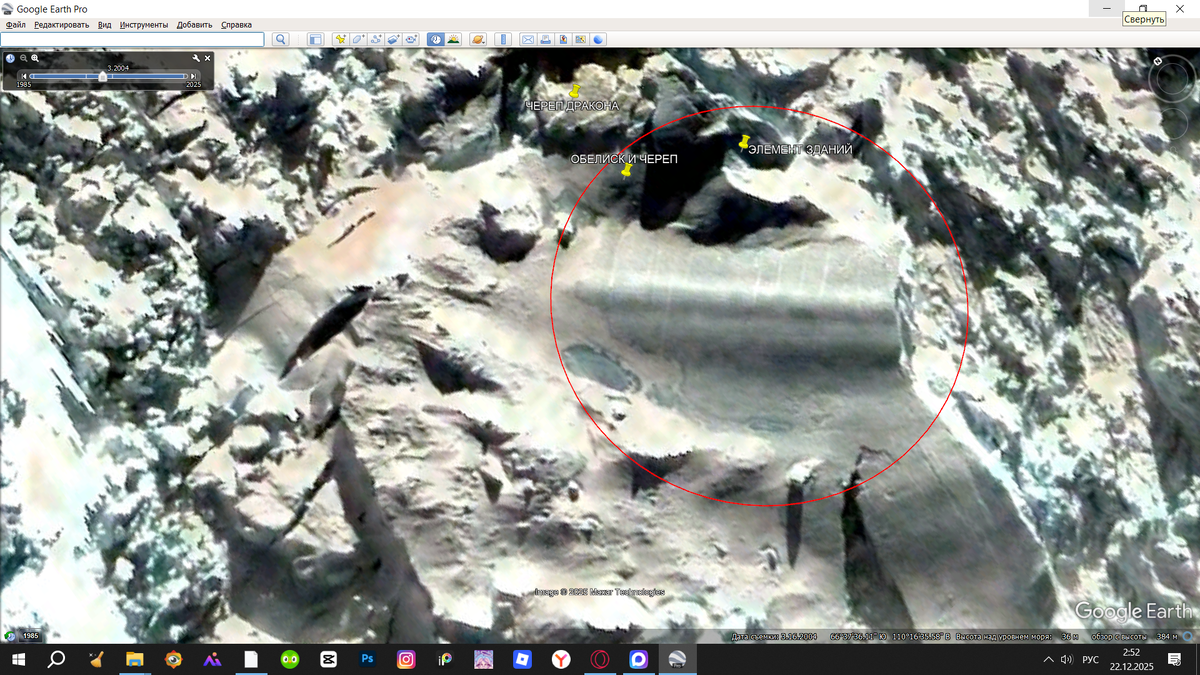Open the Добавить menu
The width and height of the screenshot is (1200, 675).
coord(194,24)
